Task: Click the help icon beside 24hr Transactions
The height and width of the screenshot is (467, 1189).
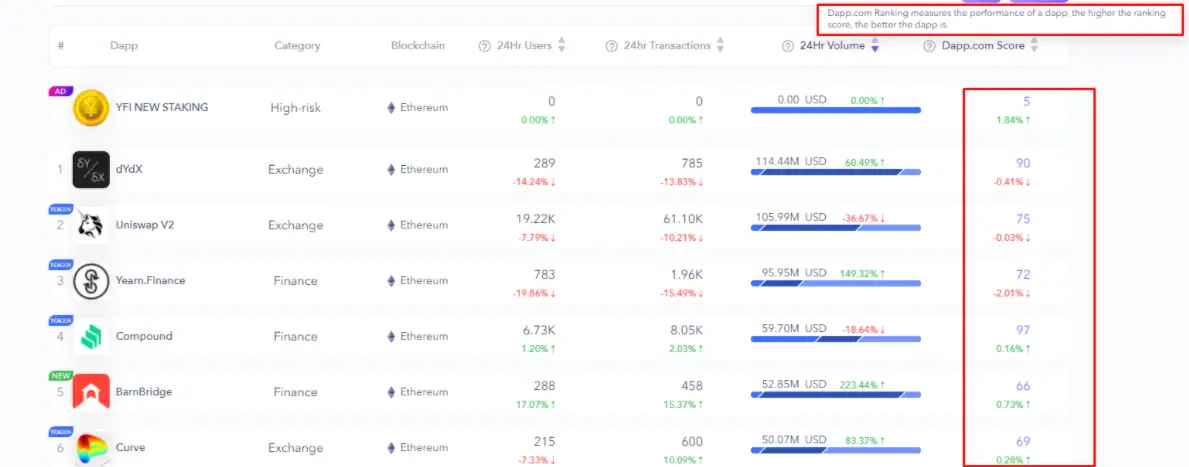Action: pyautogui.click(x=611, y=46)
